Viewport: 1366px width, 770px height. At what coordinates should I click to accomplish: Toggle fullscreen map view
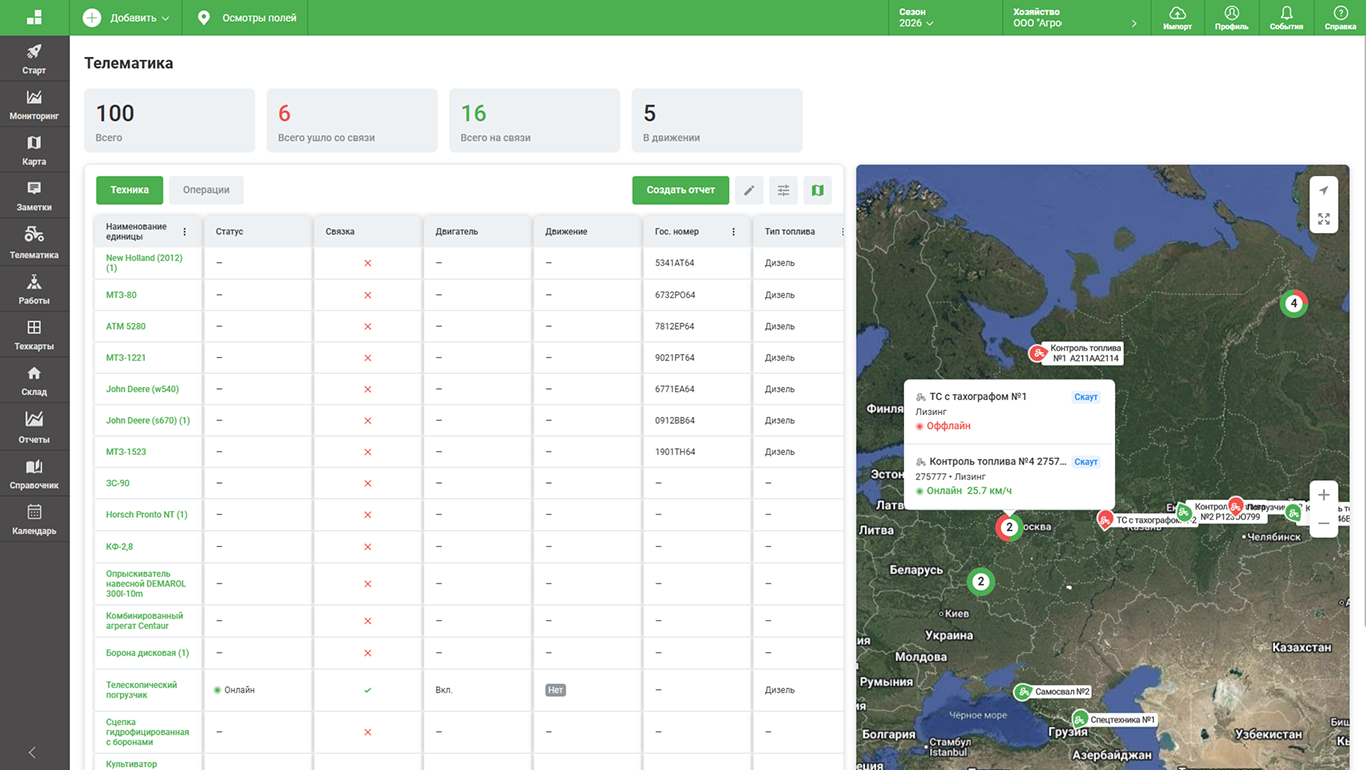coord(1323,219)
